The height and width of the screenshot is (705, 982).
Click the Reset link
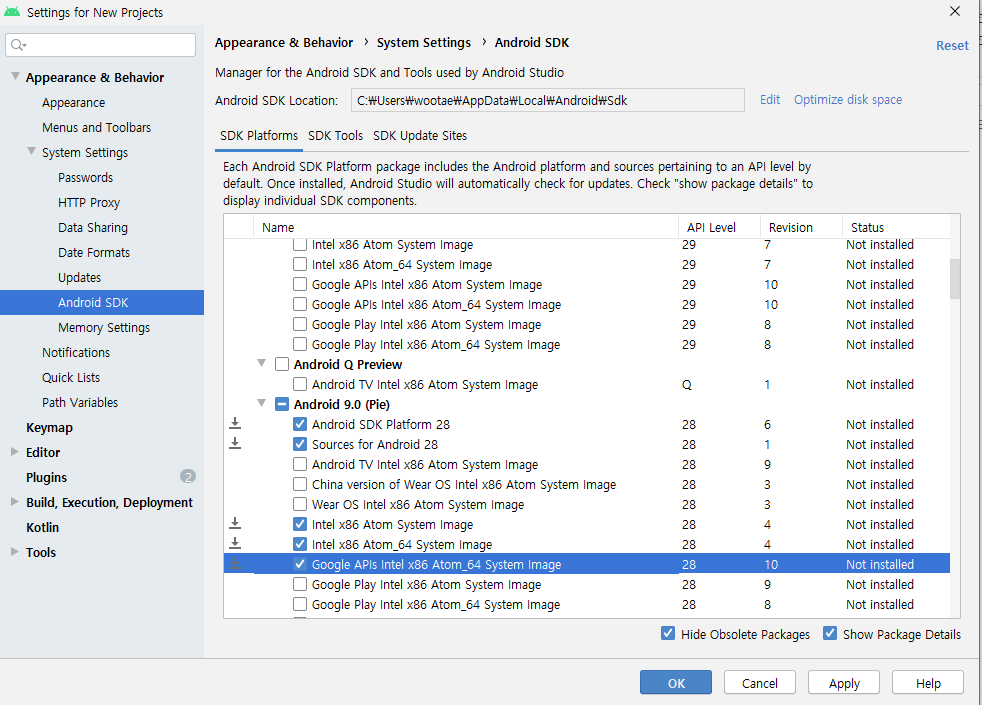tap(952, 46)
